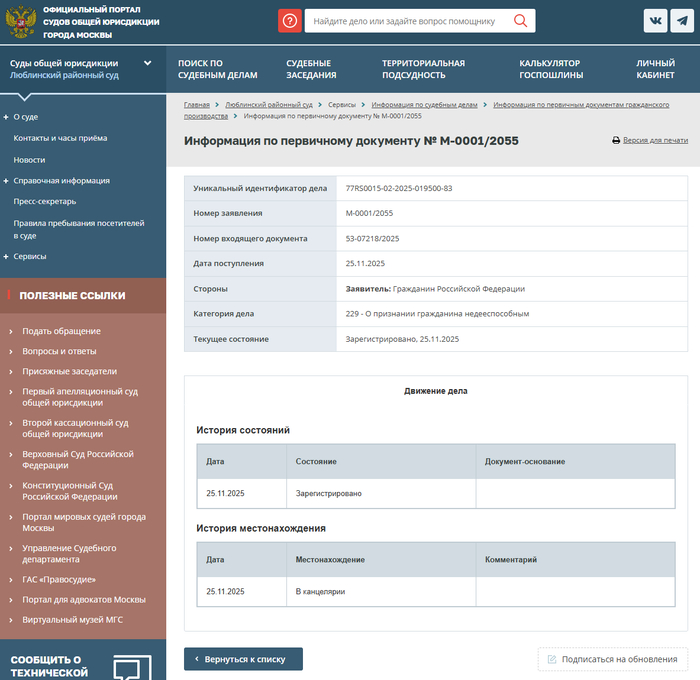Open 'Подать обращение' useful link

[x=61, y=331]
